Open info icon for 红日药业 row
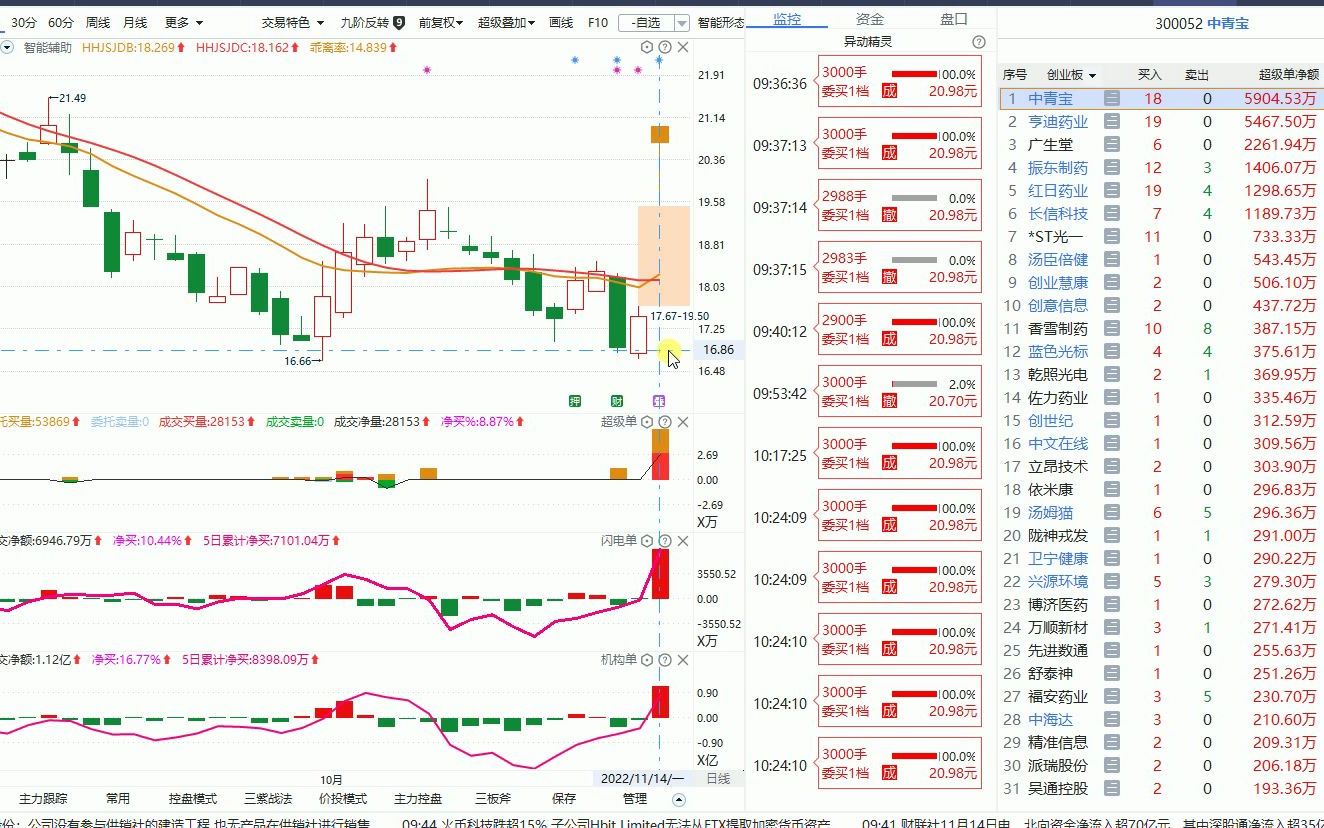This screenshot has height=828, width=1324. pyautogui.click(x=1112, y=190)
